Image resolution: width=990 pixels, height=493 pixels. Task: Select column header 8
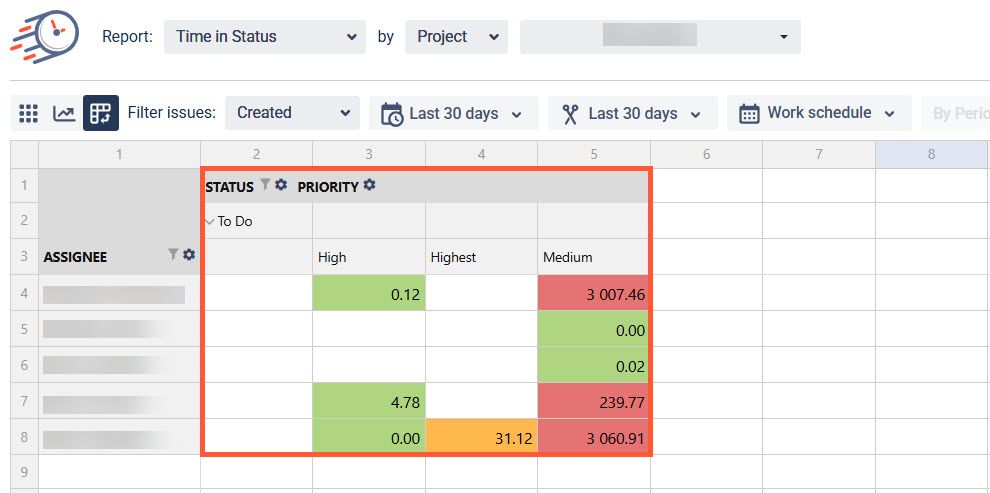(x=931, y=154)
